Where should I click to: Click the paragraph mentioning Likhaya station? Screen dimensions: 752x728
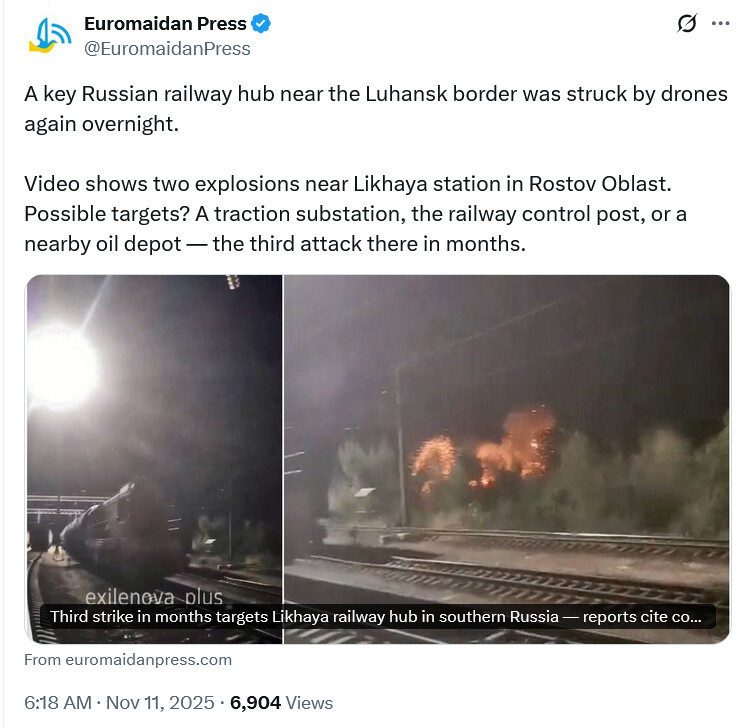point(356,214)
